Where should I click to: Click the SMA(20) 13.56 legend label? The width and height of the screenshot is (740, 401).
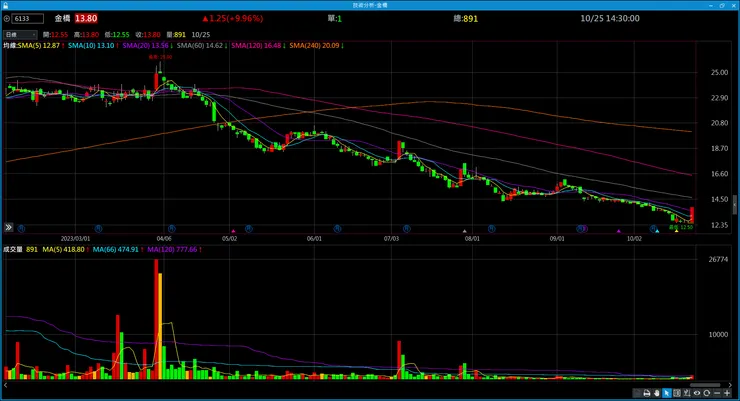coord(145,46)
